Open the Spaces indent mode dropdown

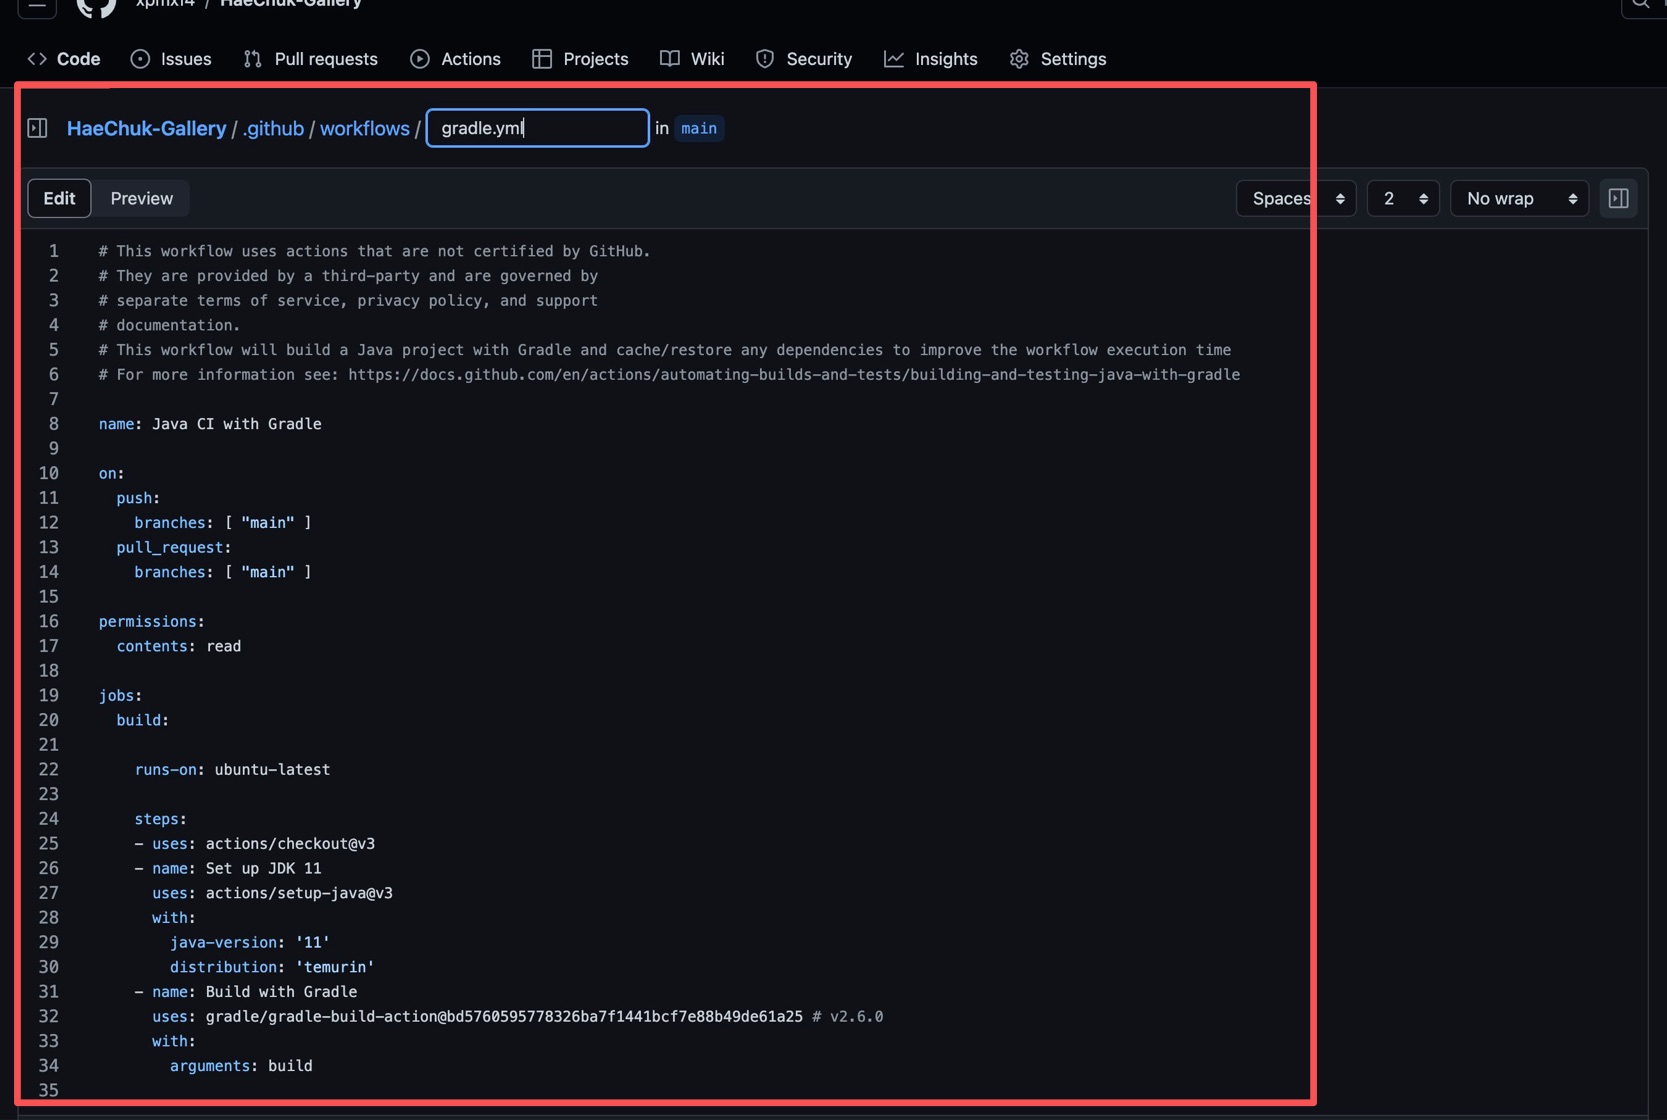pos(1296,198)
